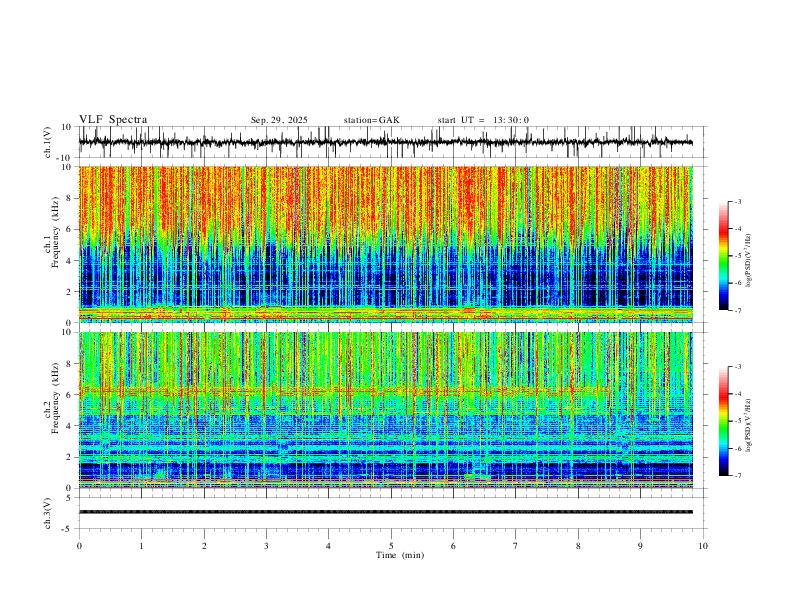Click the "2" tick on the time axis
Image resolution: width=792 pixels, height=612 pixels.
(x=204, y=546)
